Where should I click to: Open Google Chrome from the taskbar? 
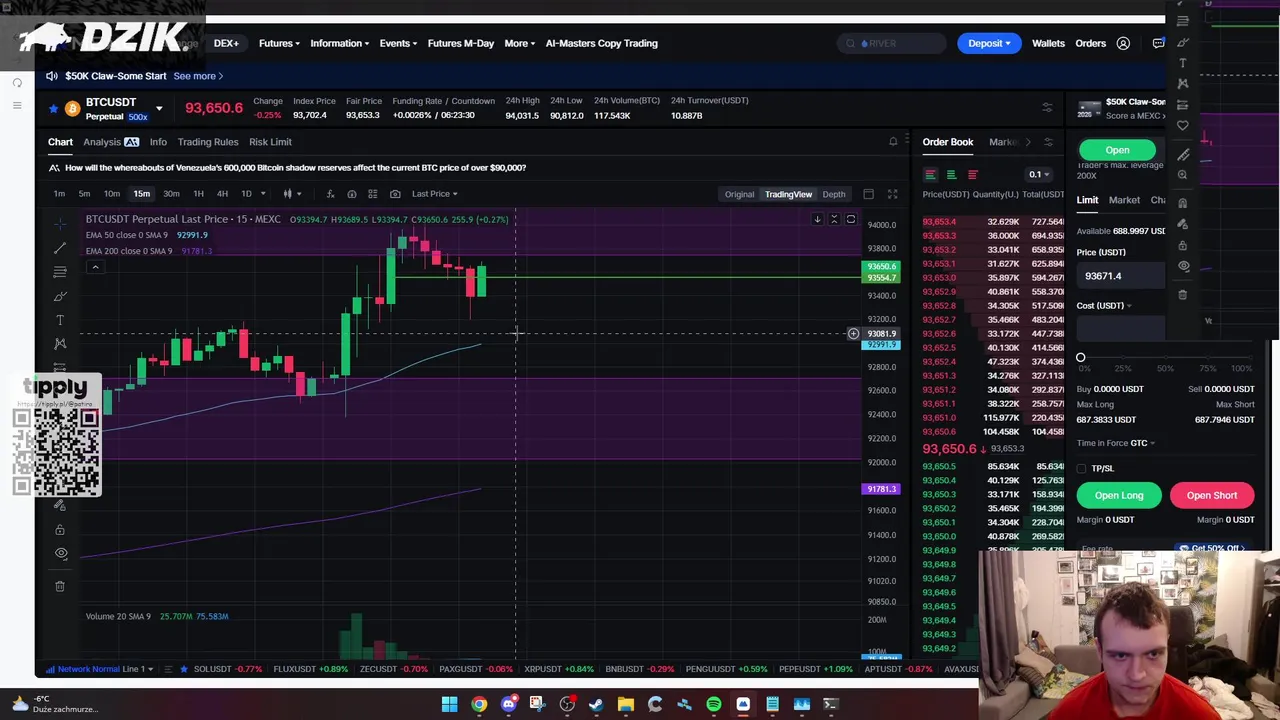(x=479, y=704)
